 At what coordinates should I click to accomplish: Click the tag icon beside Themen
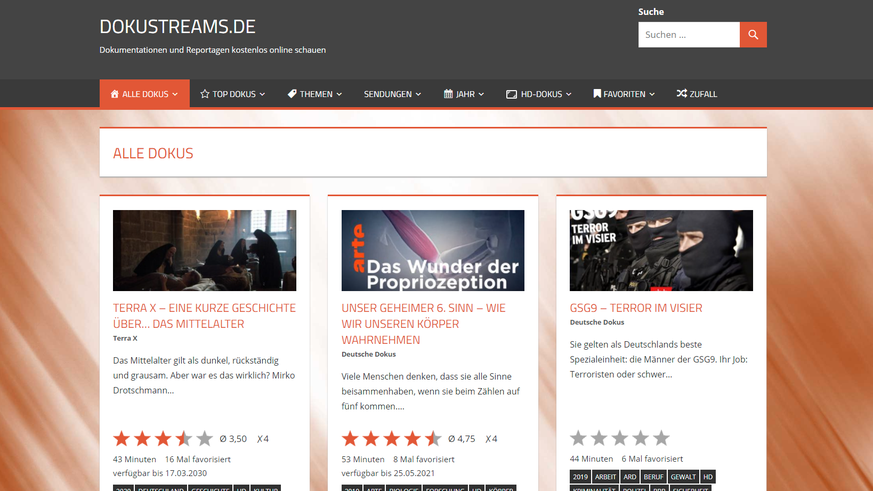point(292,94)
